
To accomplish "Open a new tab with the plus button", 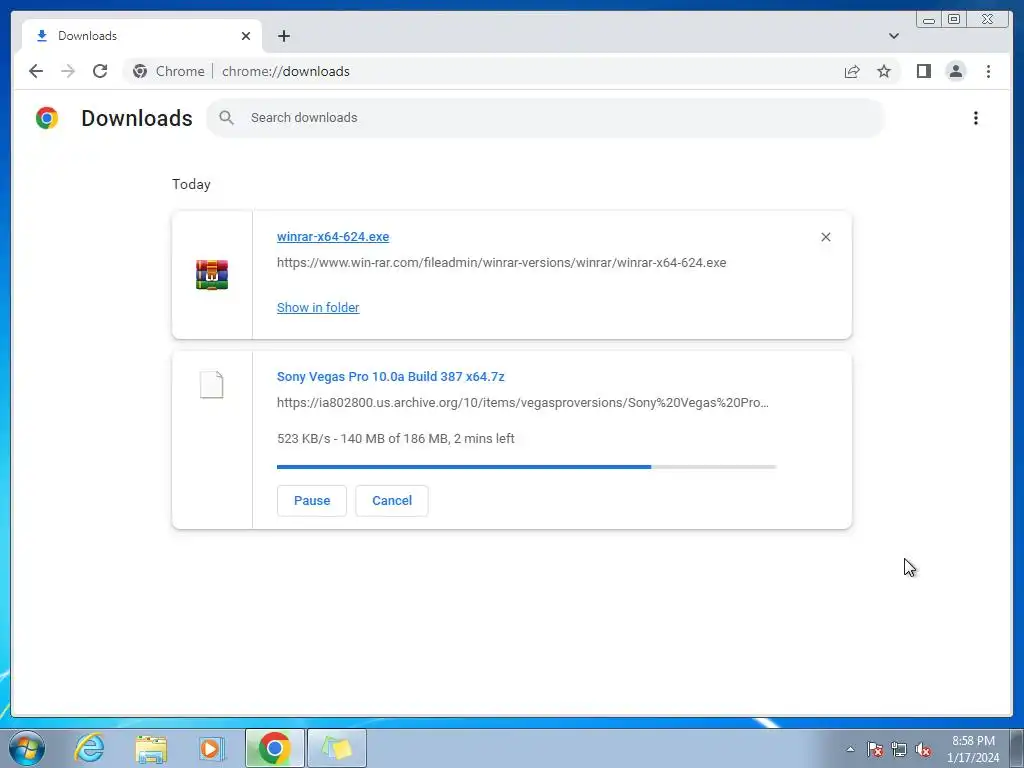I will (283, 36).
